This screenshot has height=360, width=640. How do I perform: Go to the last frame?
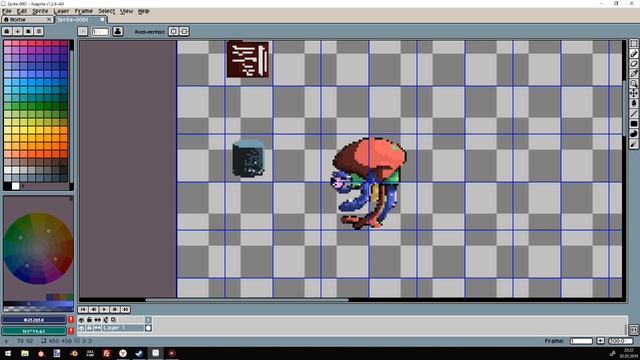pyautogui.click(x=125, y=309)
